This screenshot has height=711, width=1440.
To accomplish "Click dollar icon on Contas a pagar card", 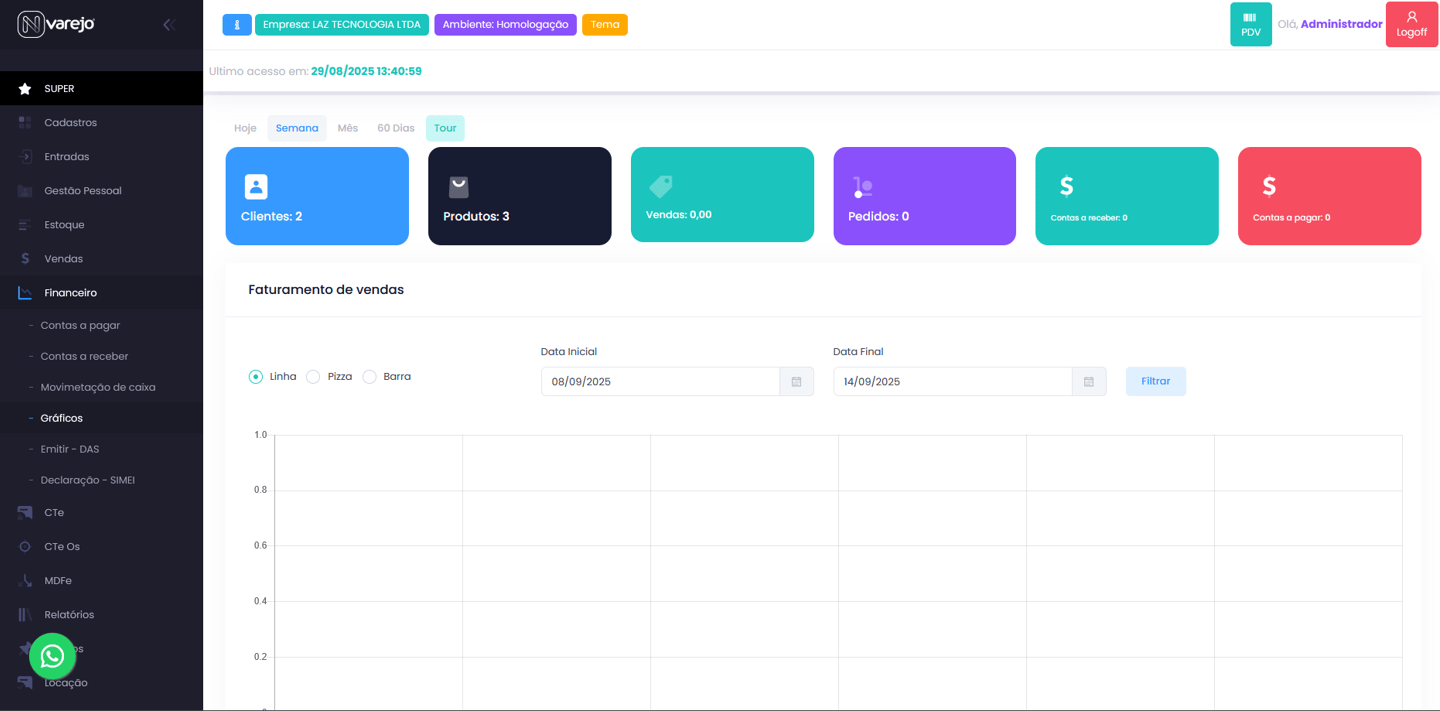I will 1269,186.
